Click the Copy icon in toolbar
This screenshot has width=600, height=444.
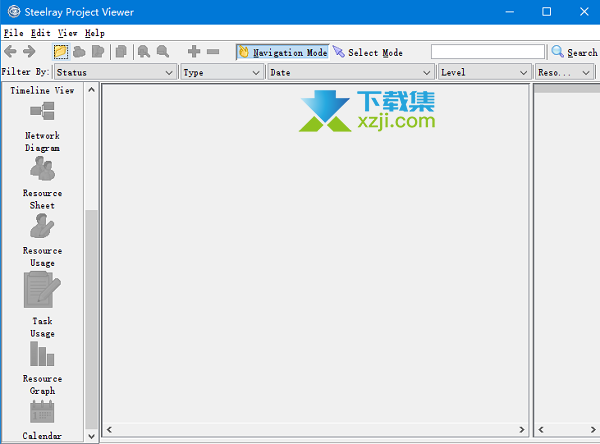121,52
